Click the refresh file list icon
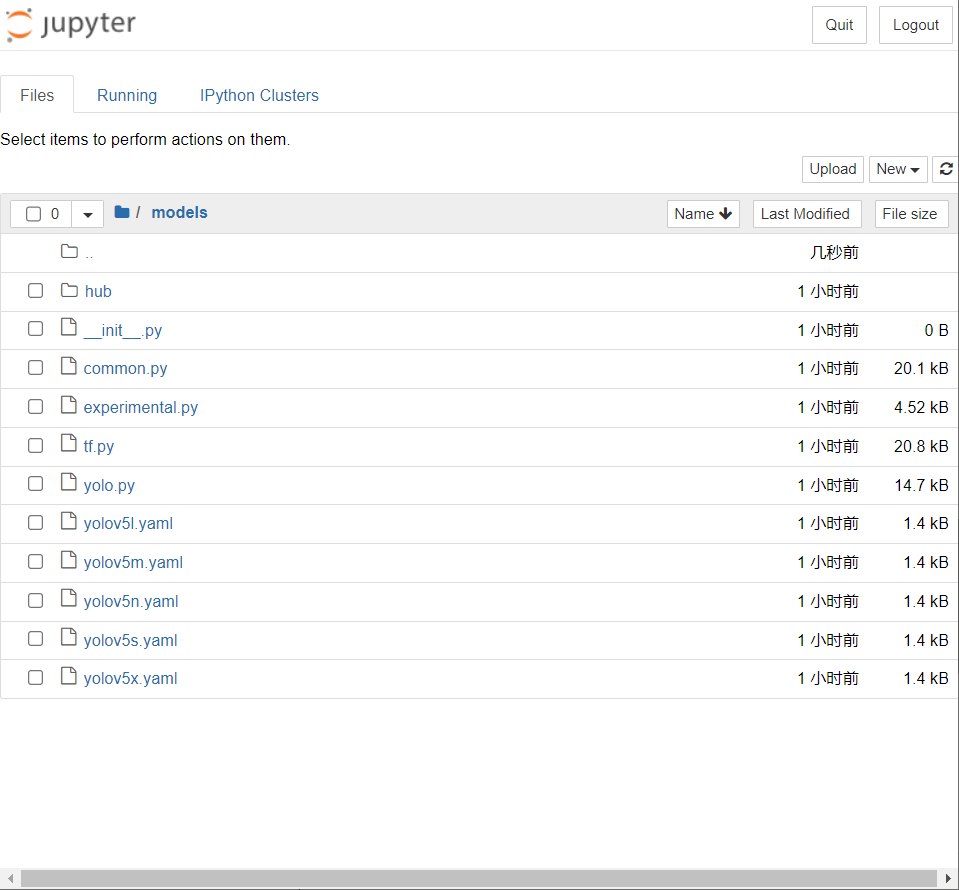The height and width of the screenshot is (890, 959). click(x=946, y=169)
